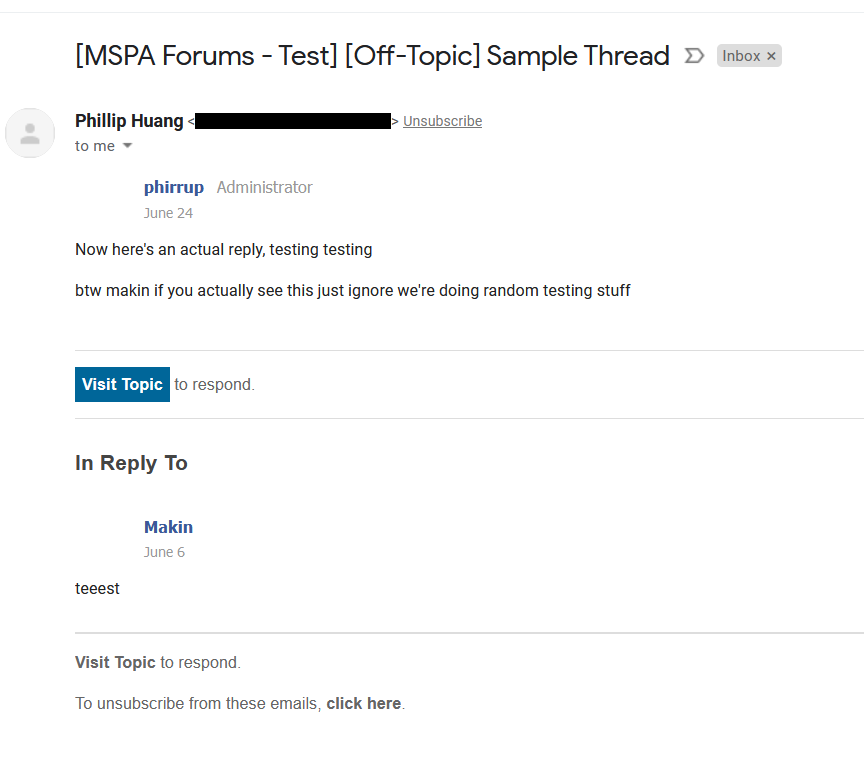
Task: Click the 'teeest' quoted reply text
Action: pos(97,588)
